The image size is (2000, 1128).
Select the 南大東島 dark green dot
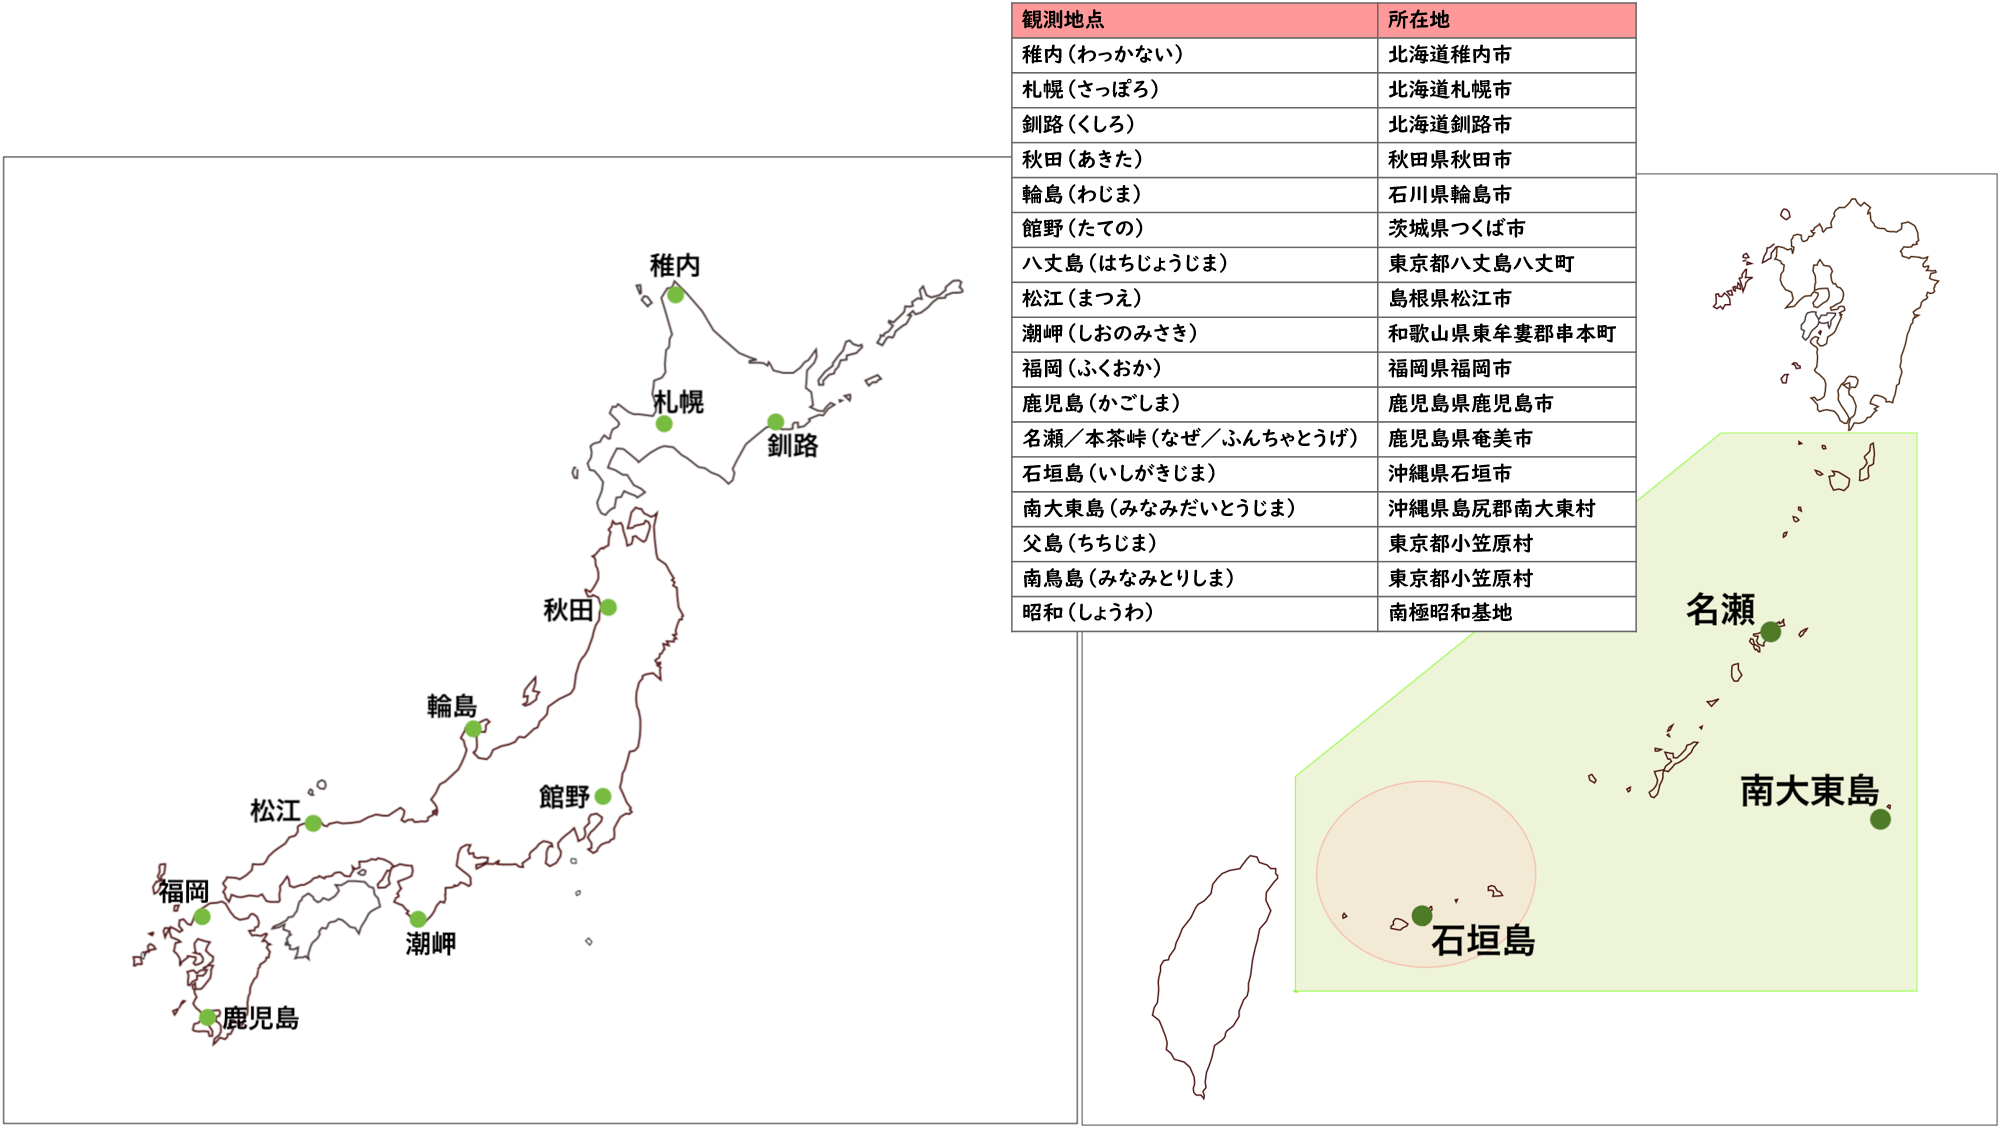[x=1880, y=819]
